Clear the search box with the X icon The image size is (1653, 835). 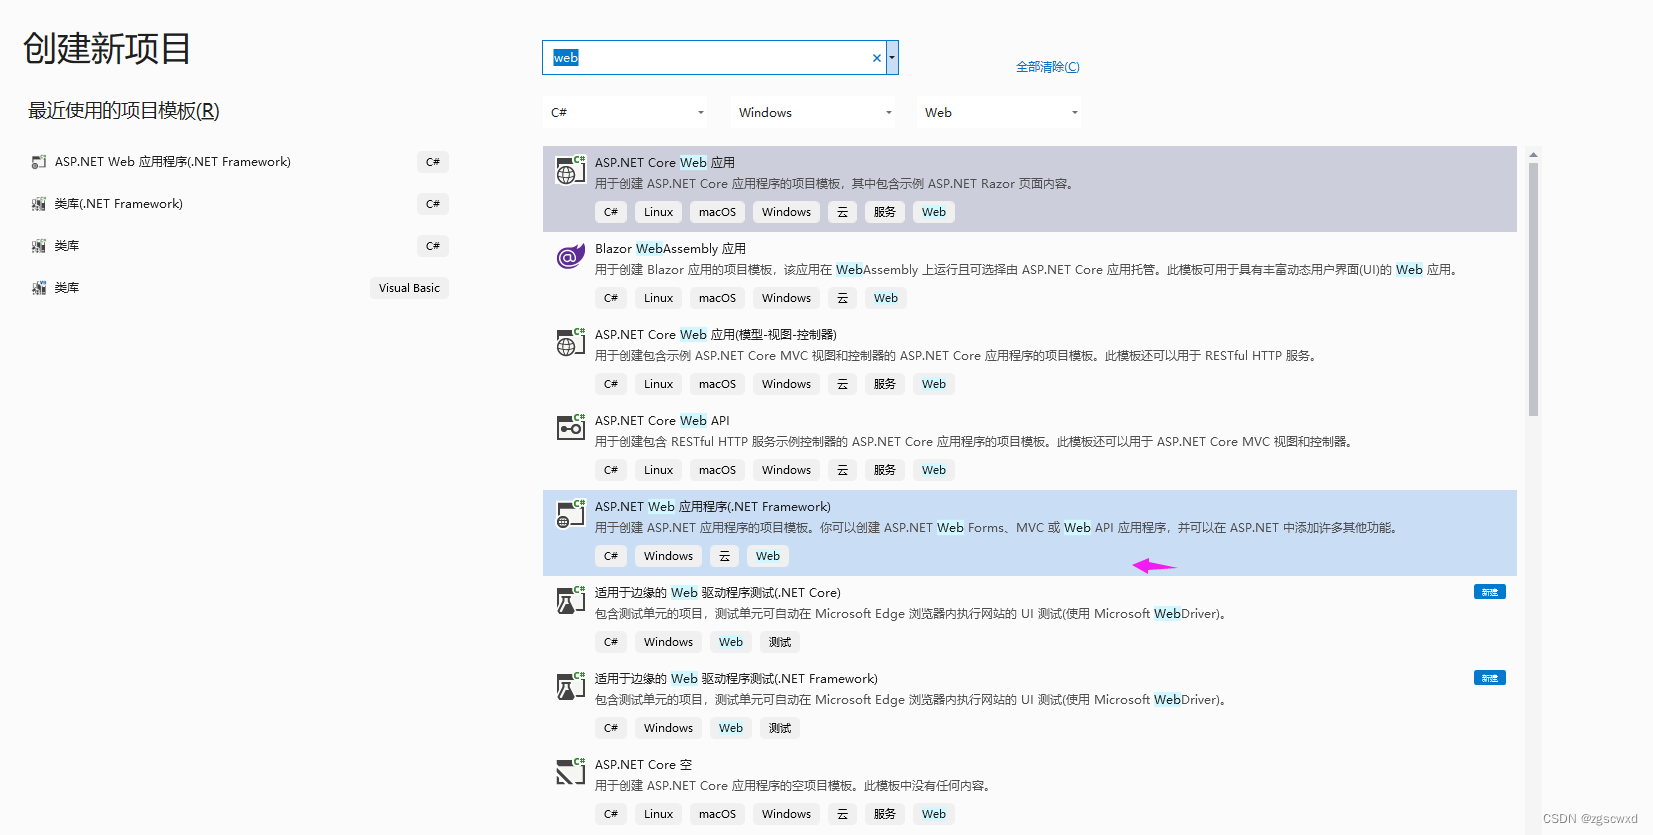point(877,58)
